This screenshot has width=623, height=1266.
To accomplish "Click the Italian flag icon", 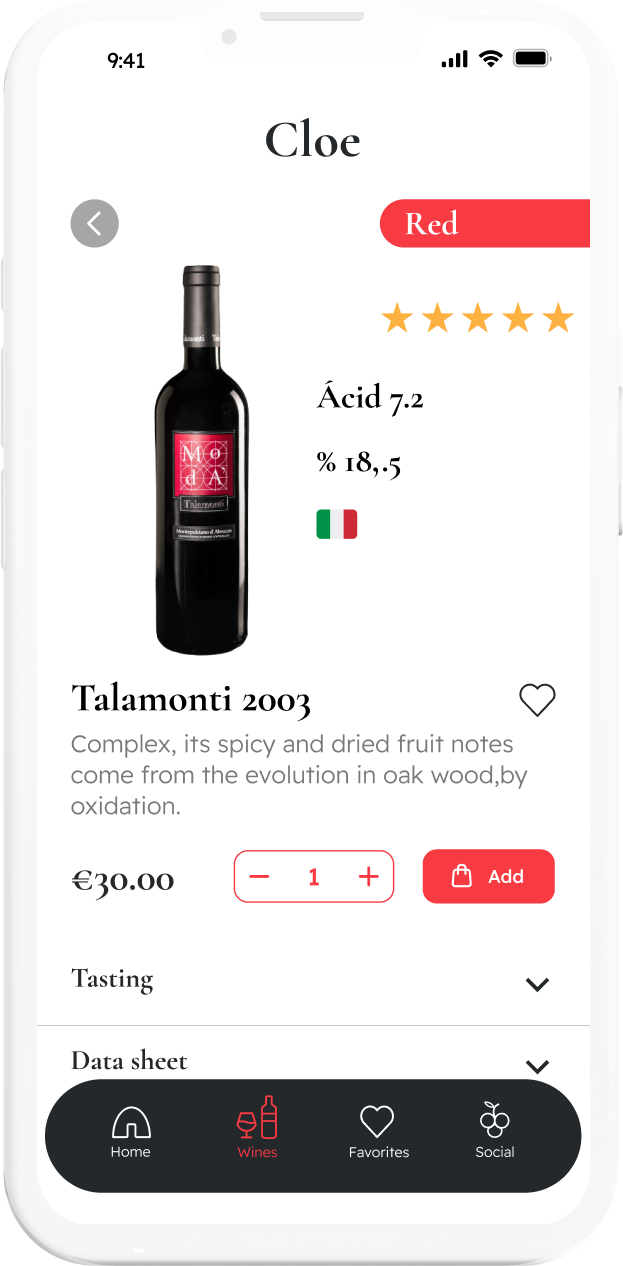I will (x=337, y=524).
